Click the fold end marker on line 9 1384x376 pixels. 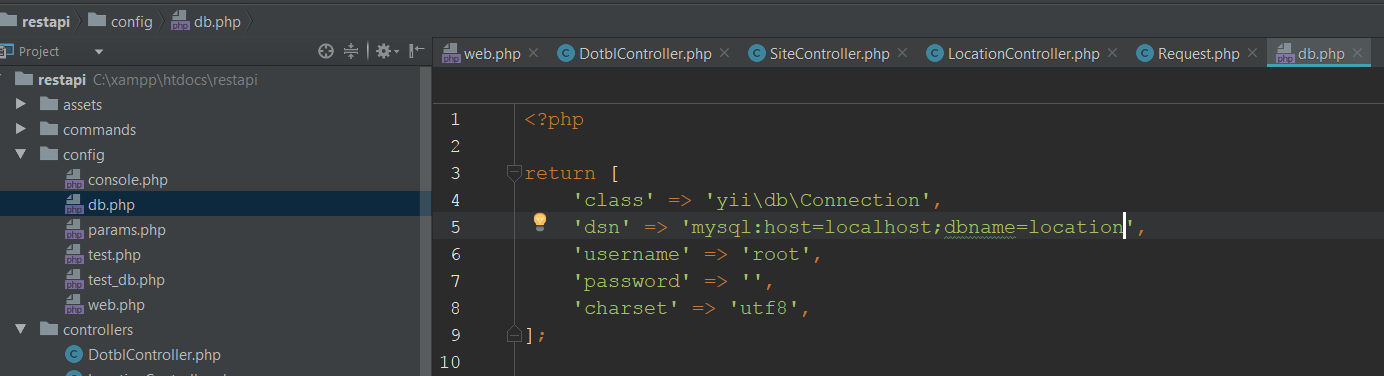tap(514, 334)
